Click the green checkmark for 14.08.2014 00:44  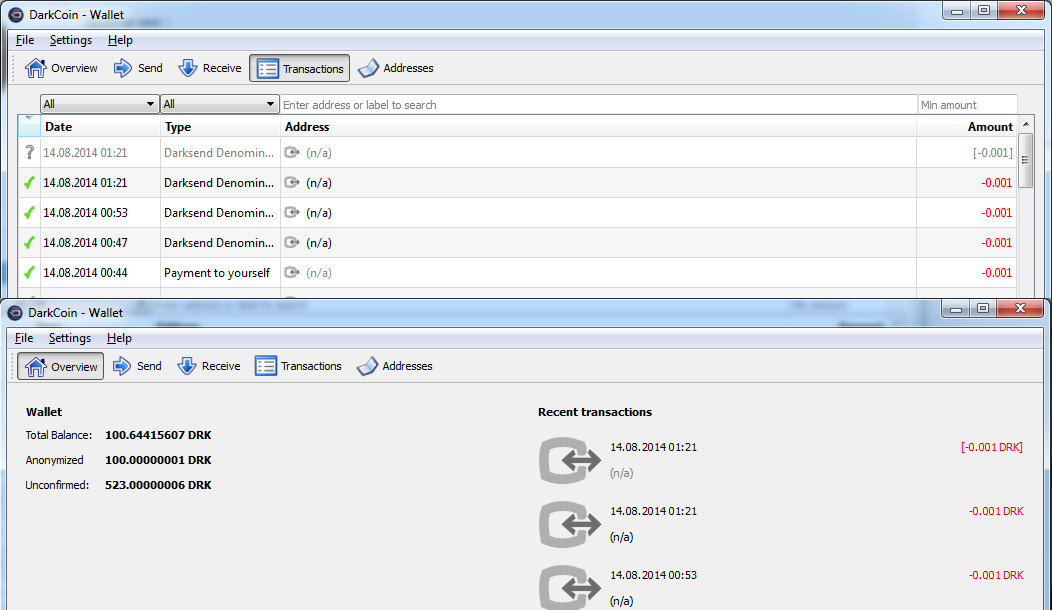tap(29, 273)
